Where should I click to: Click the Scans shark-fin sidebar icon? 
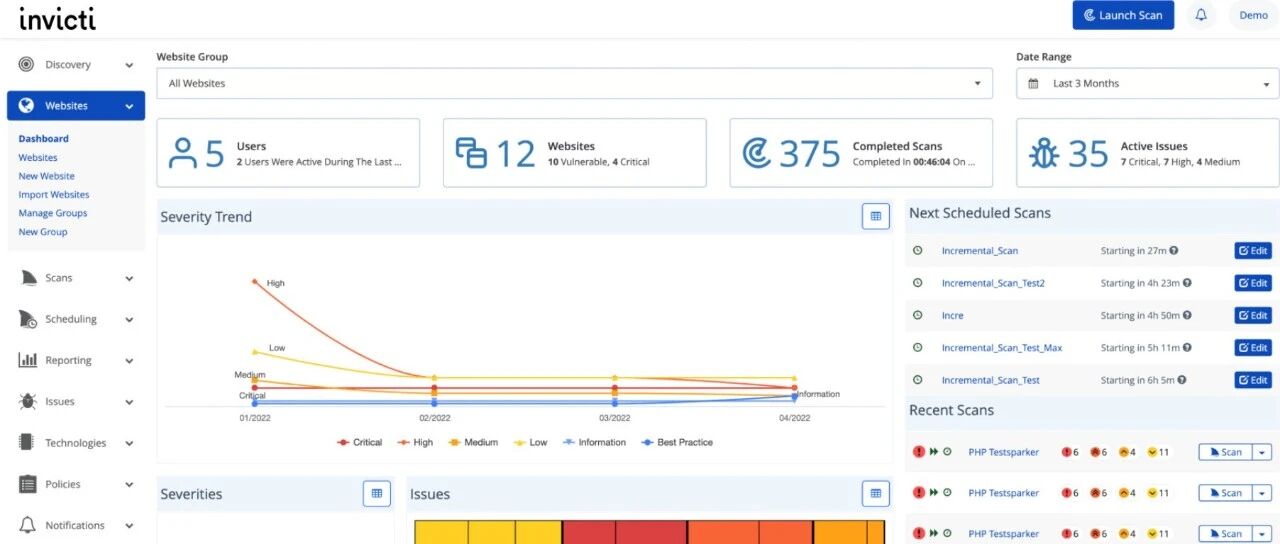point(27,278)
